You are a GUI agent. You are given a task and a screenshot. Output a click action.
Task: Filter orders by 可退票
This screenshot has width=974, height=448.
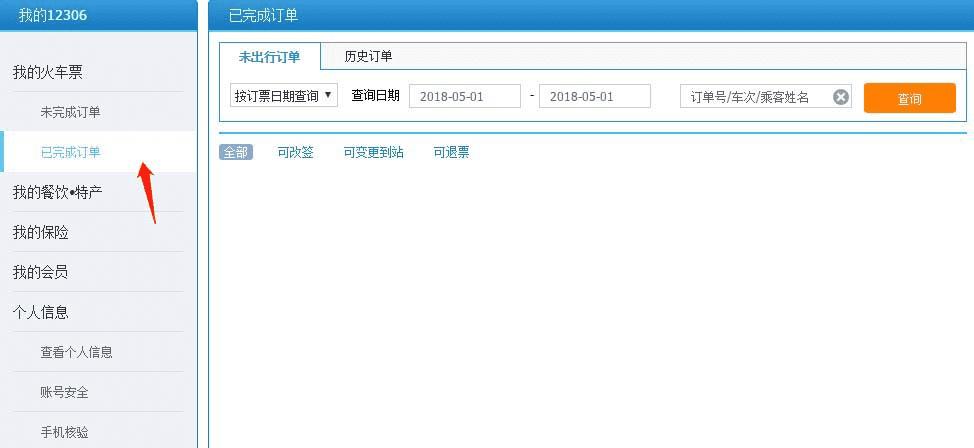coord(451,152)
